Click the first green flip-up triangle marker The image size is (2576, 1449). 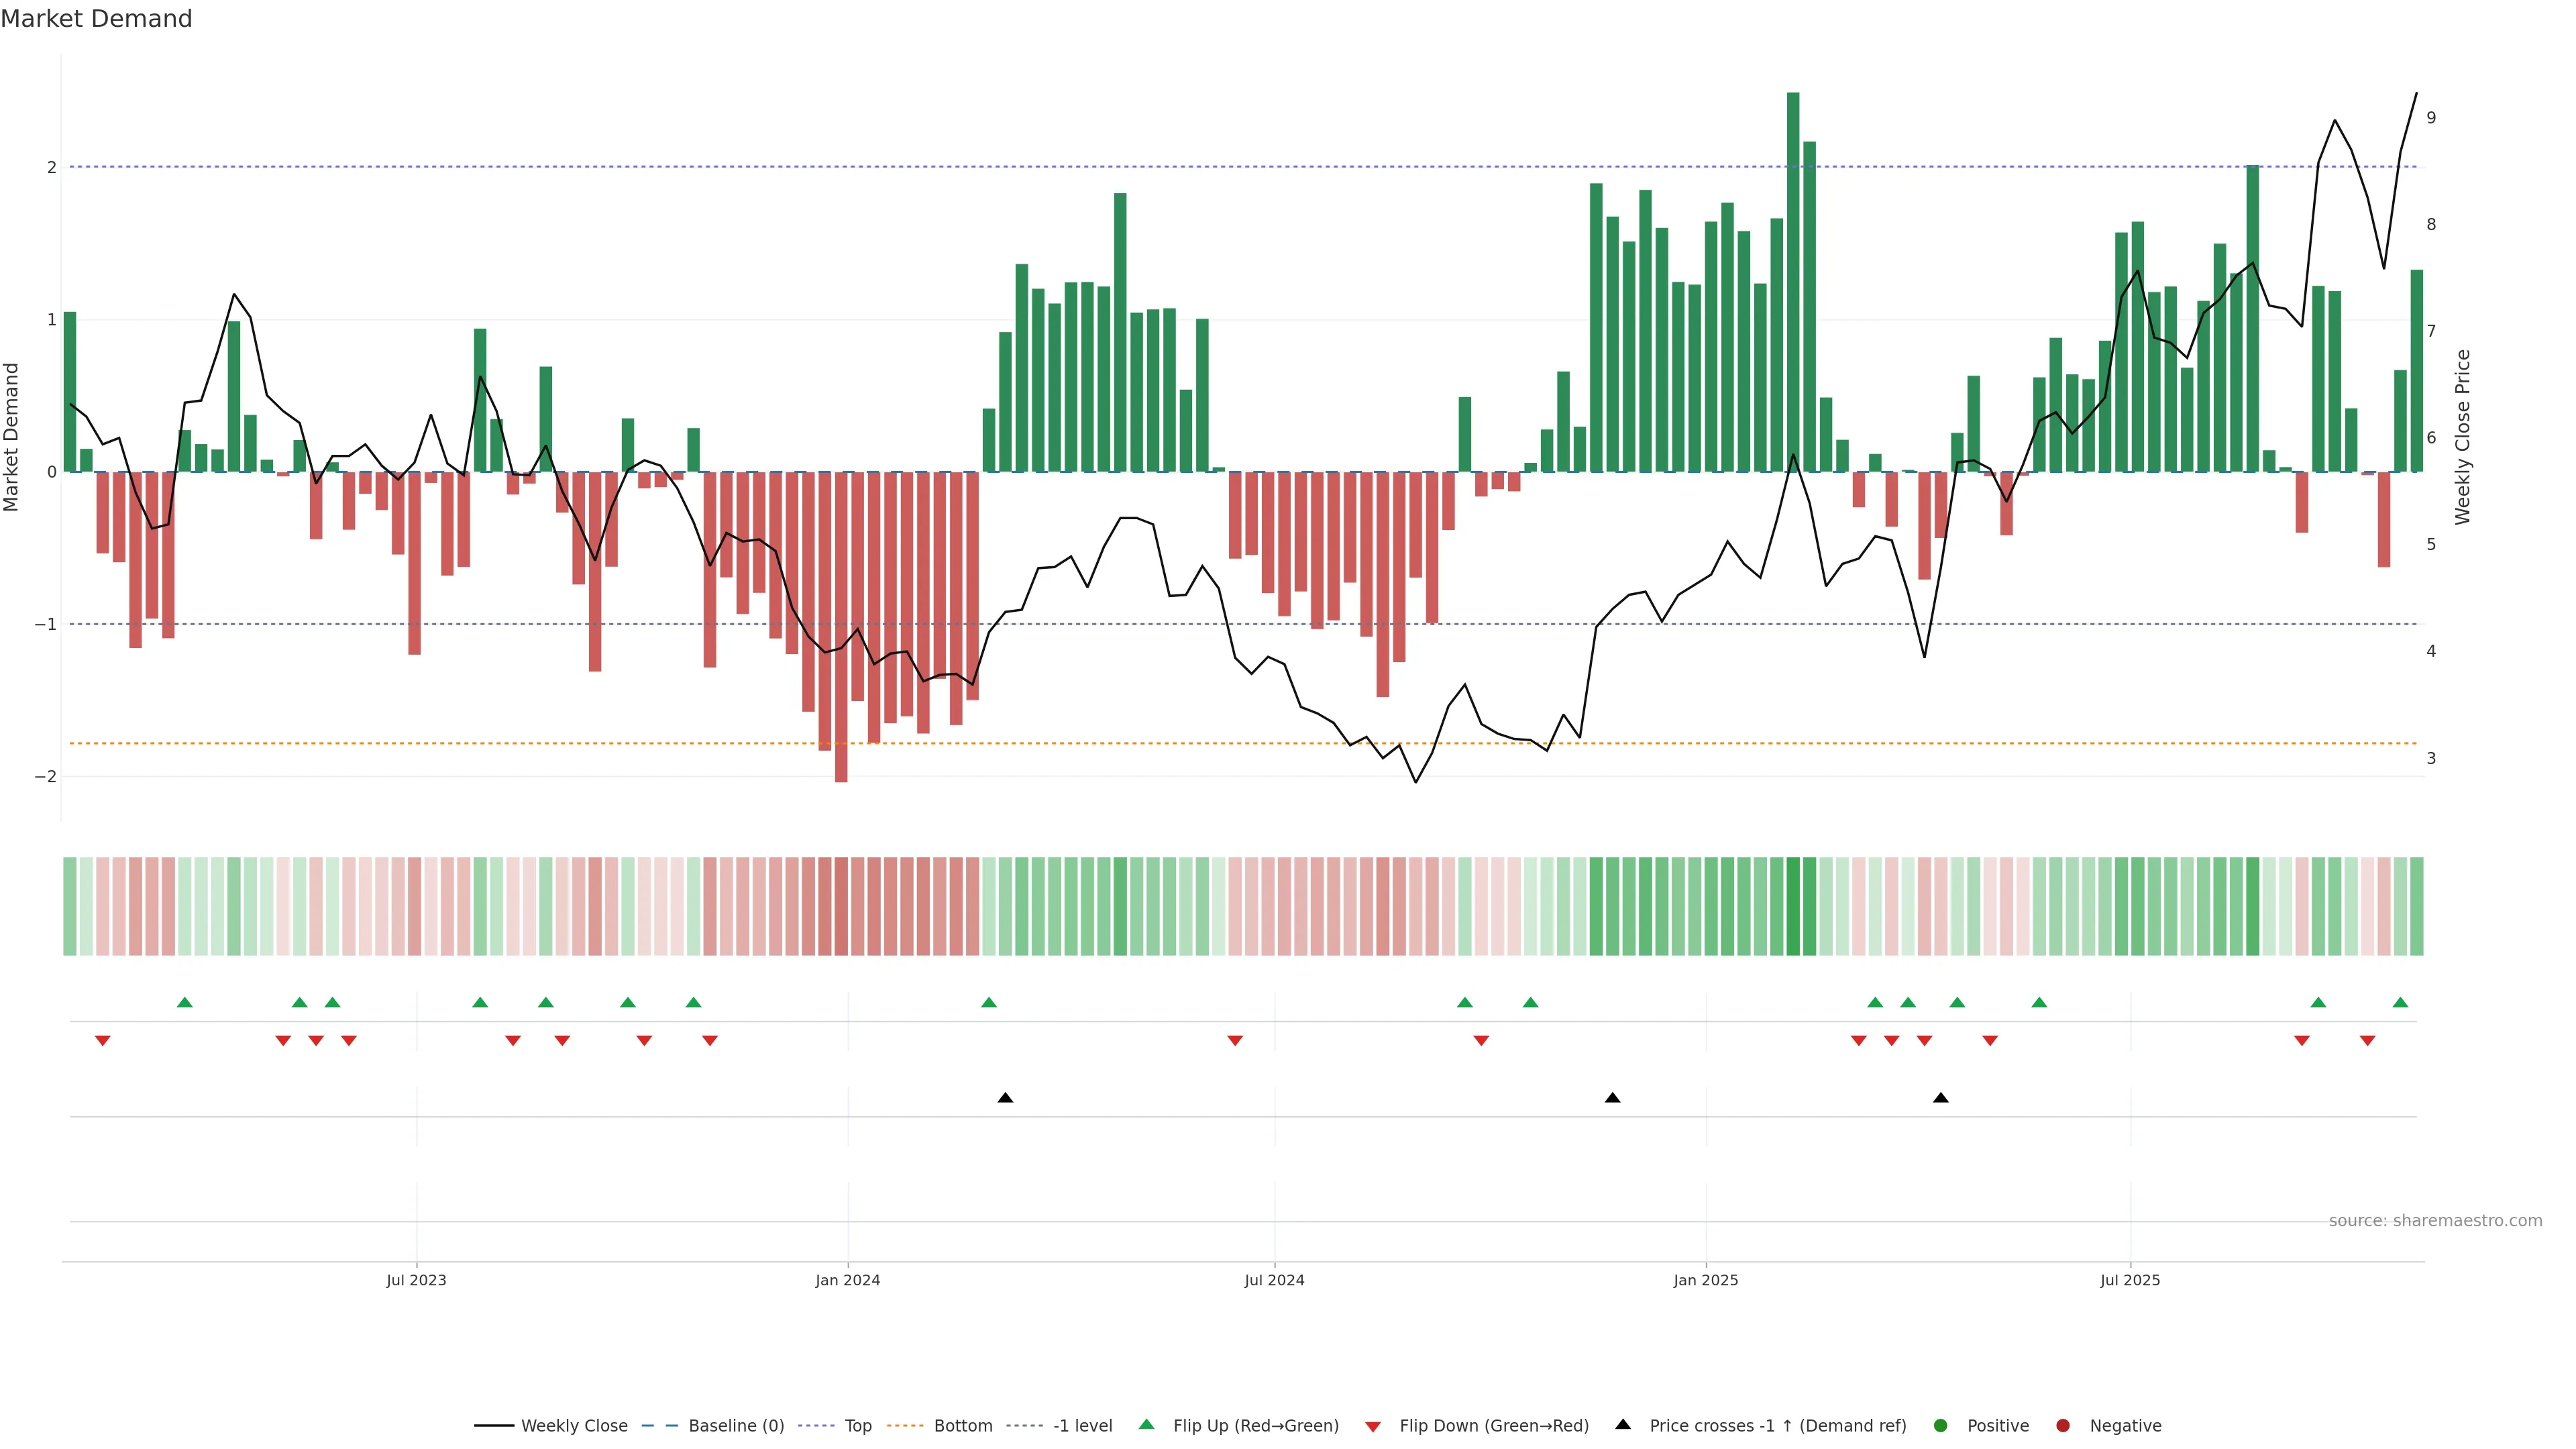184,1002
